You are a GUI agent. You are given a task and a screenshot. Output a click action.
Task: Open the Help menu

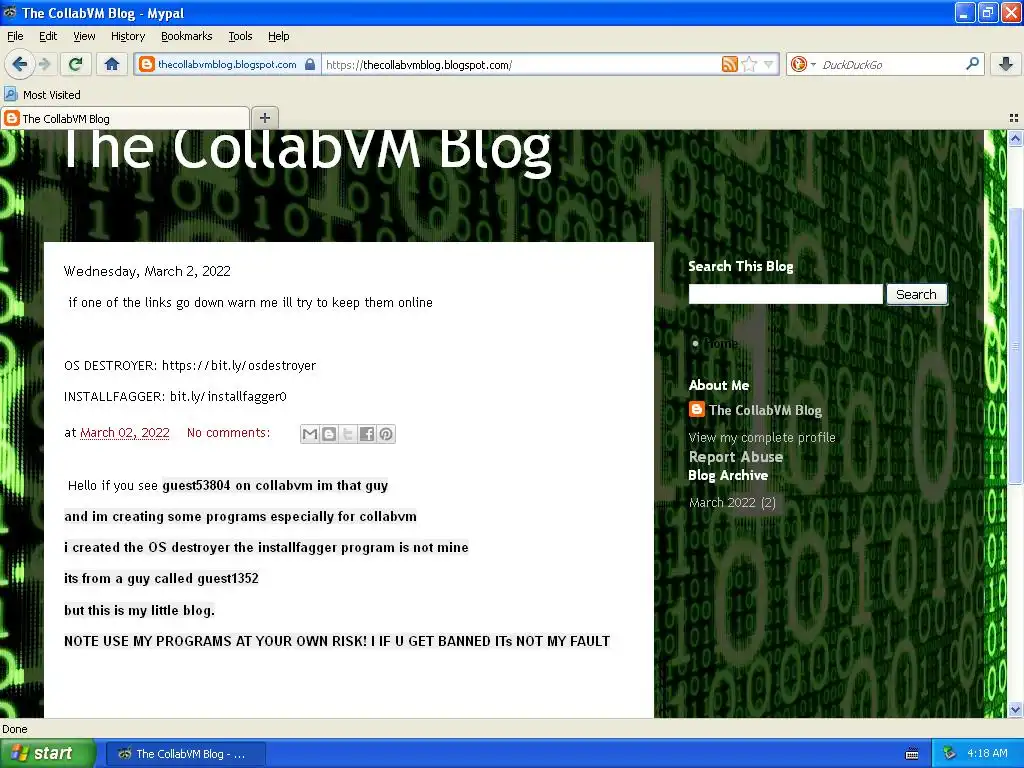tap(278, 36)
